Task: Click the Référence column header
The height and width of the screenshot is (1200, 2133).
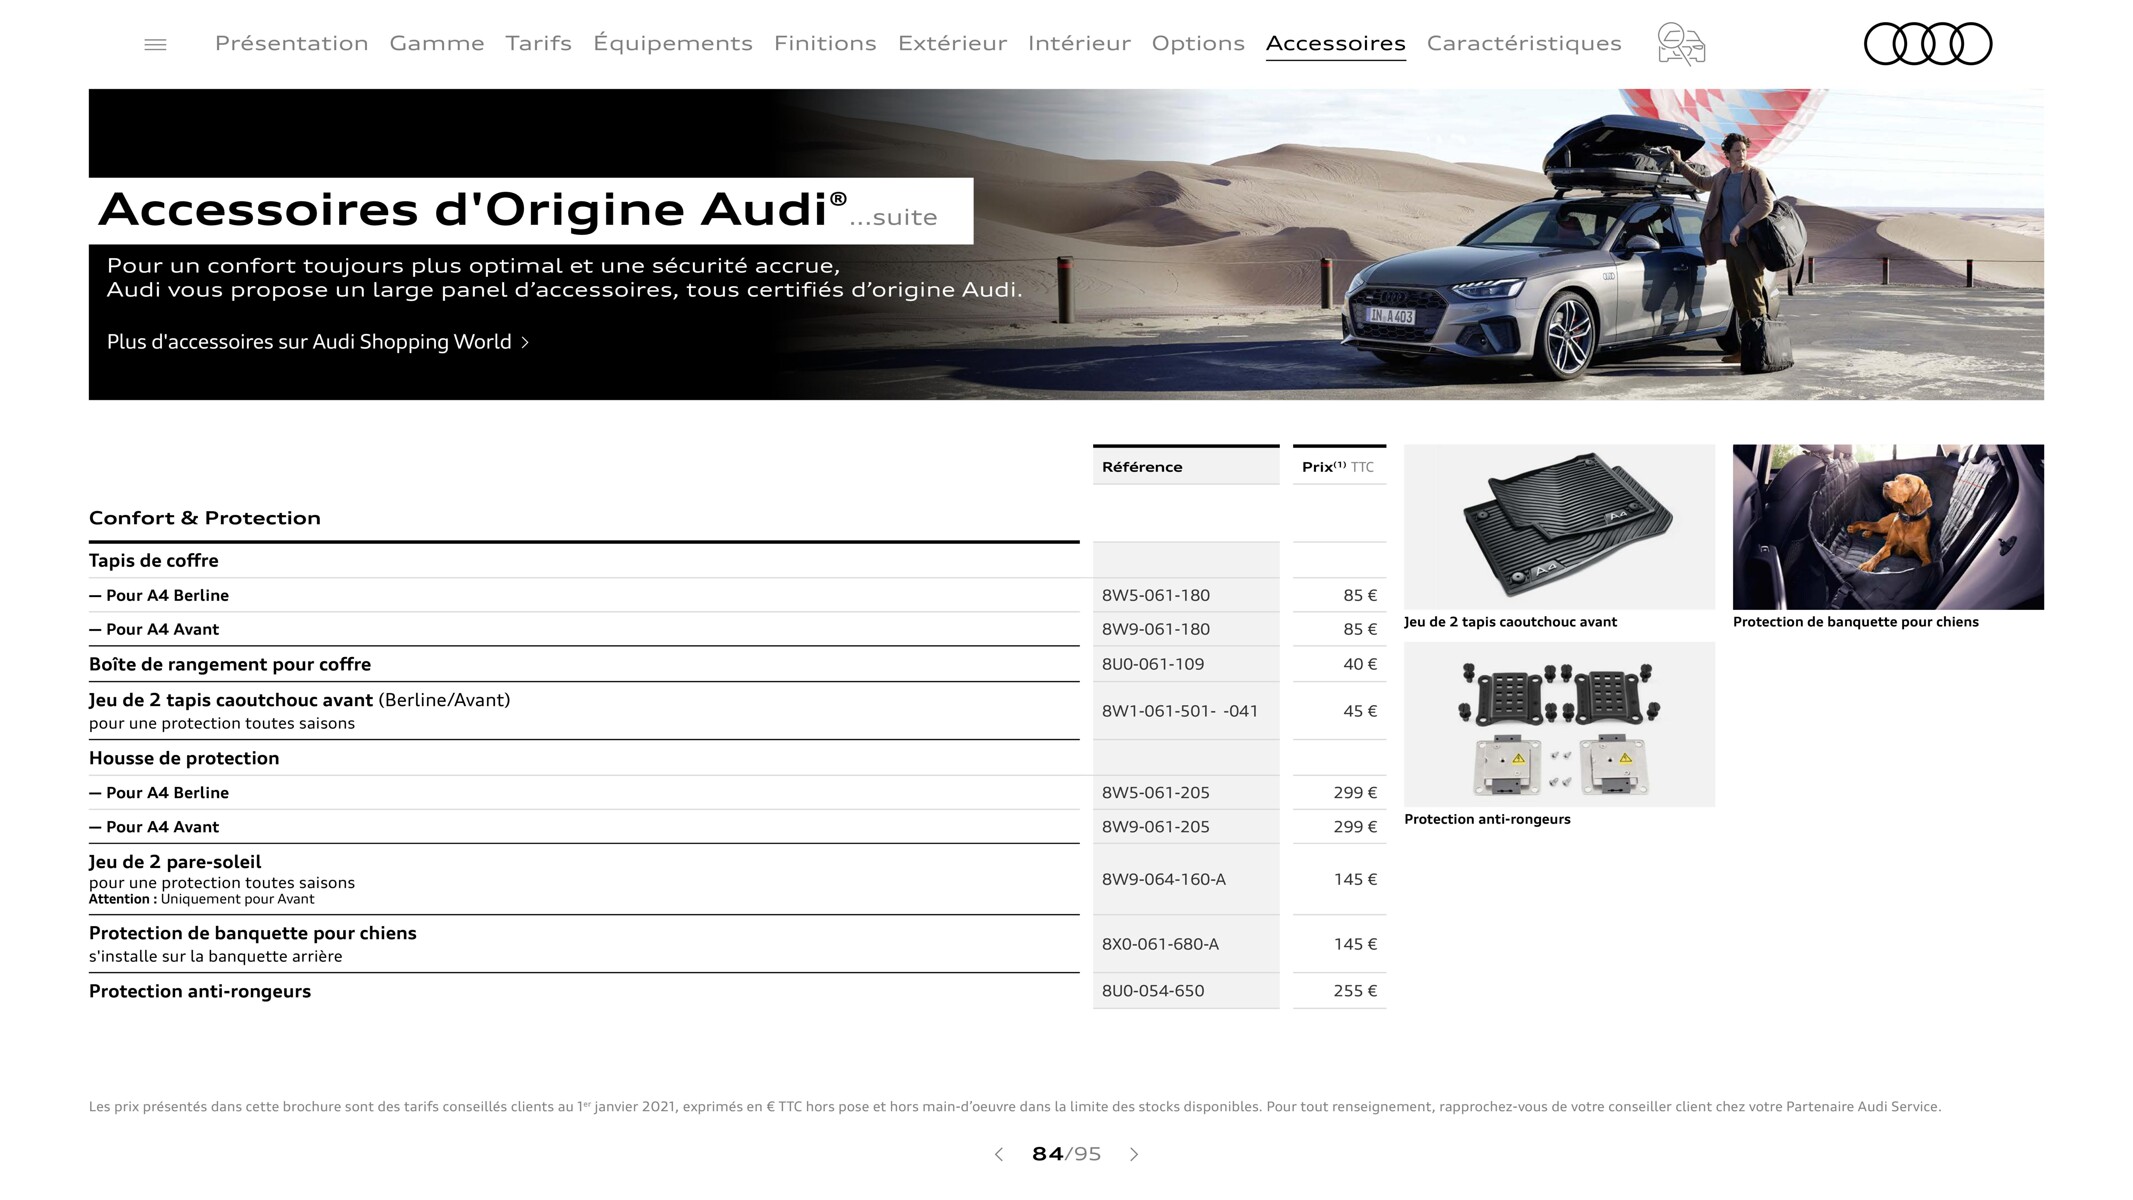Action: [1186, 466]
